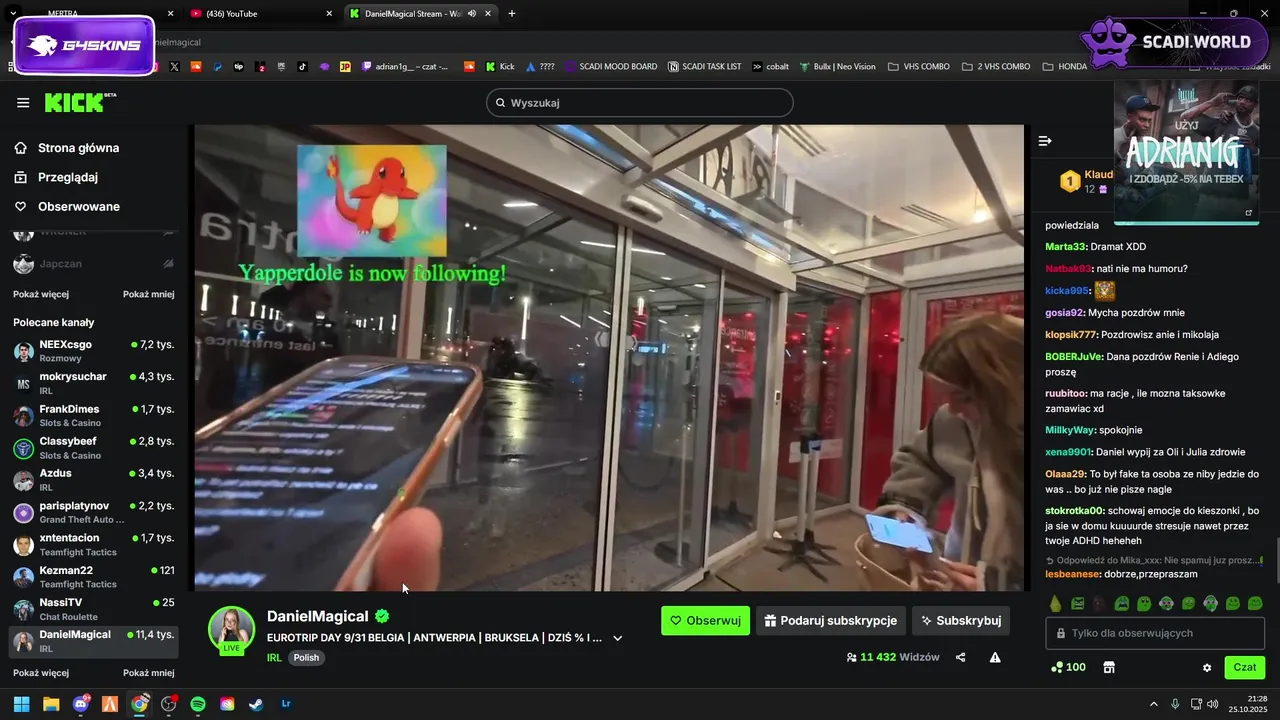The image size is (1280, 720).
Task: Open SCADI TASK LIST bookmark
Action: (x=704, y=67)
